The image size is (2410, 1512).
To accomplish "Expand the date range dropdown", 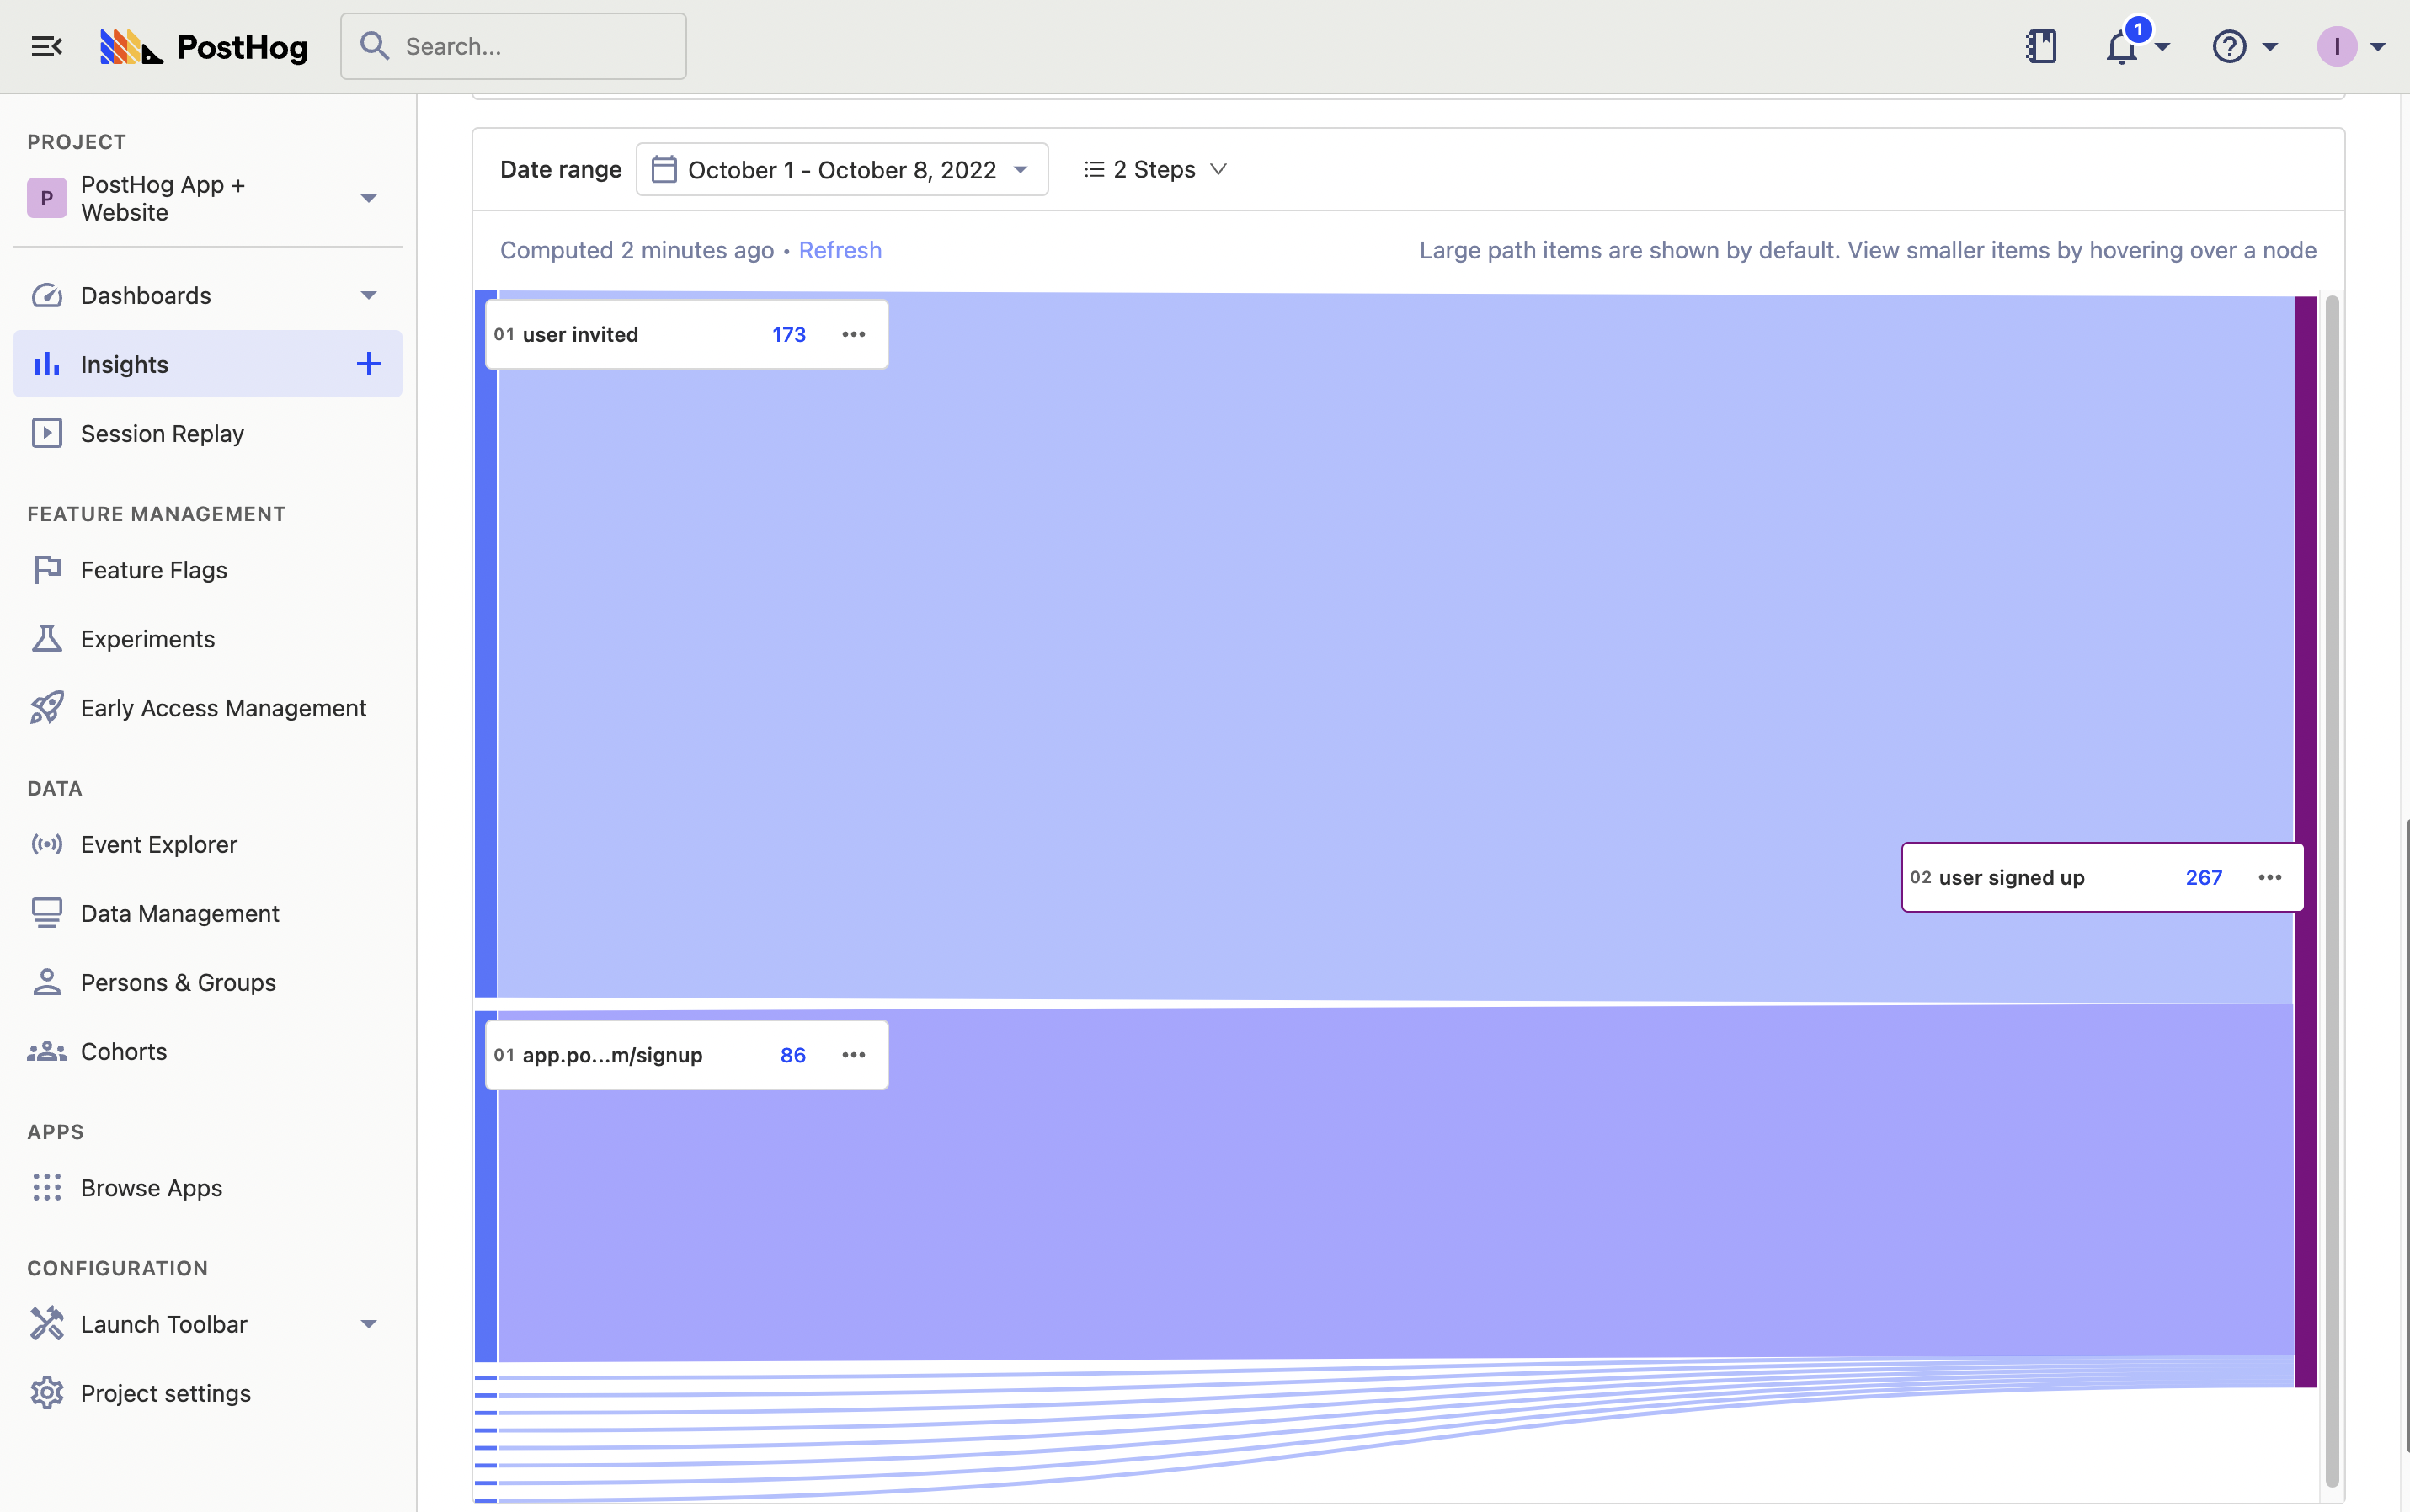I will click(x=842, y=169).
